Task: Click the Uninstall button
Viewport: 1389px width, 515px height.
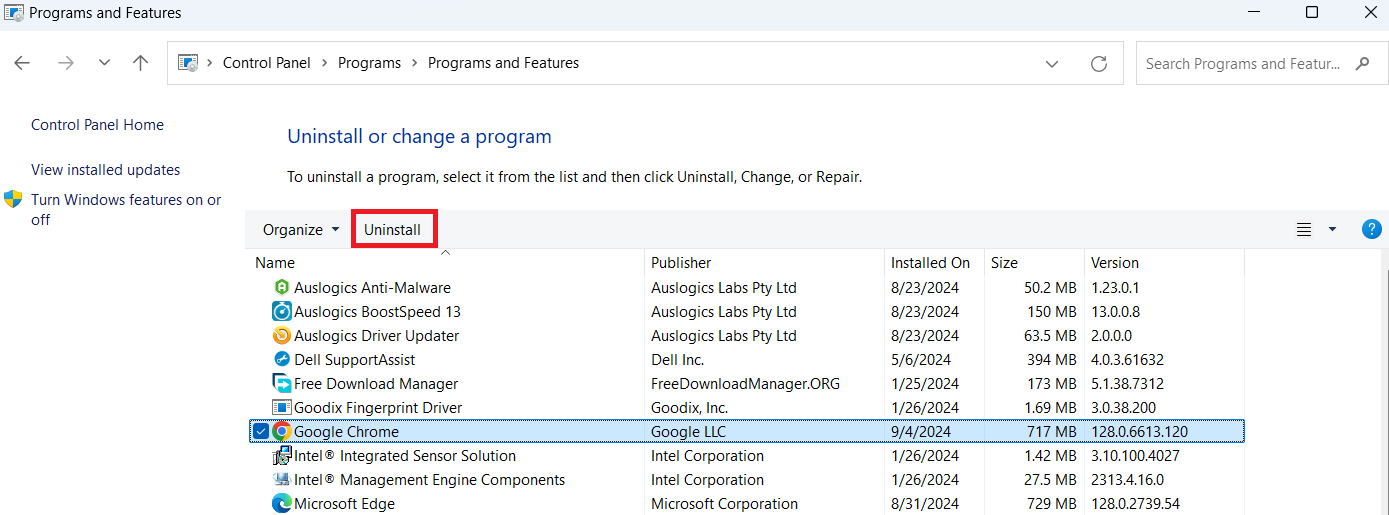Action: (393, 230)
